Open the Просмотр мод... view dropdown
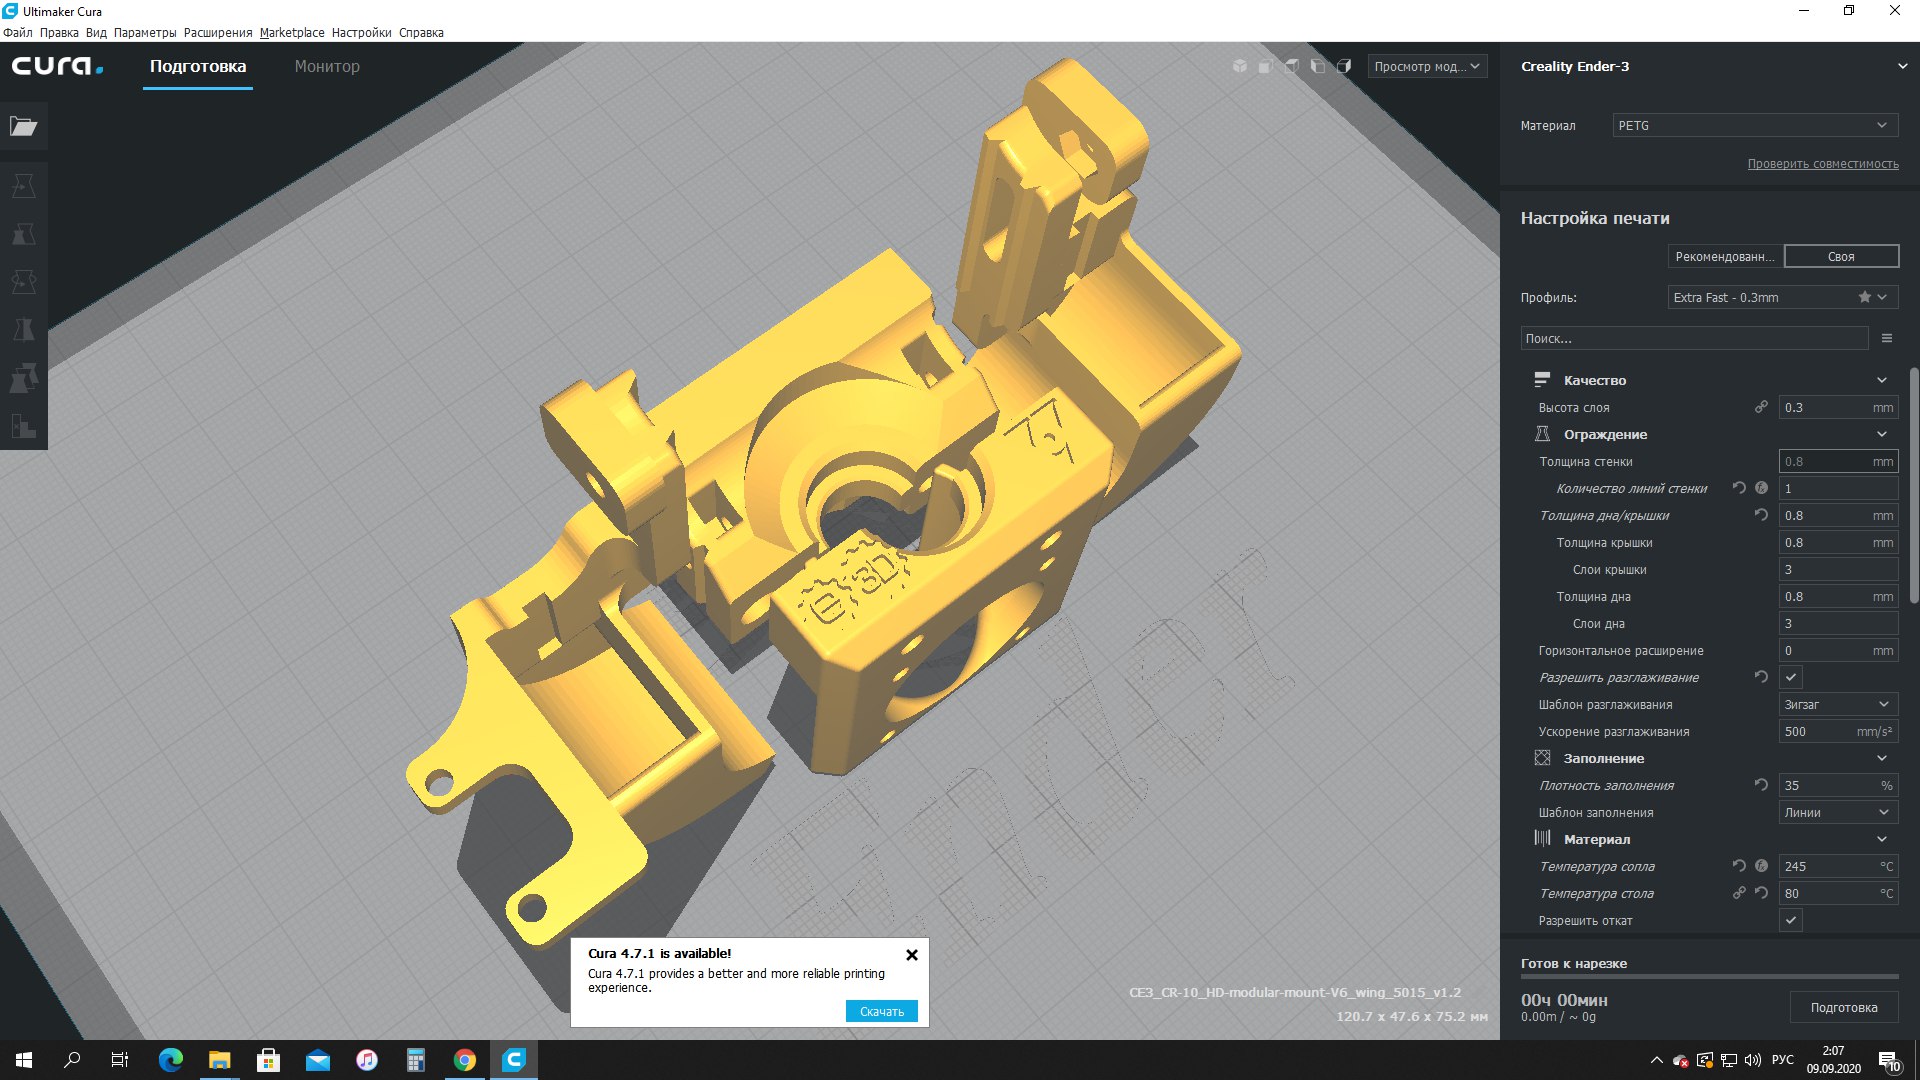This screenshot has width=1920, height=1080. (x=1427, y=66)
